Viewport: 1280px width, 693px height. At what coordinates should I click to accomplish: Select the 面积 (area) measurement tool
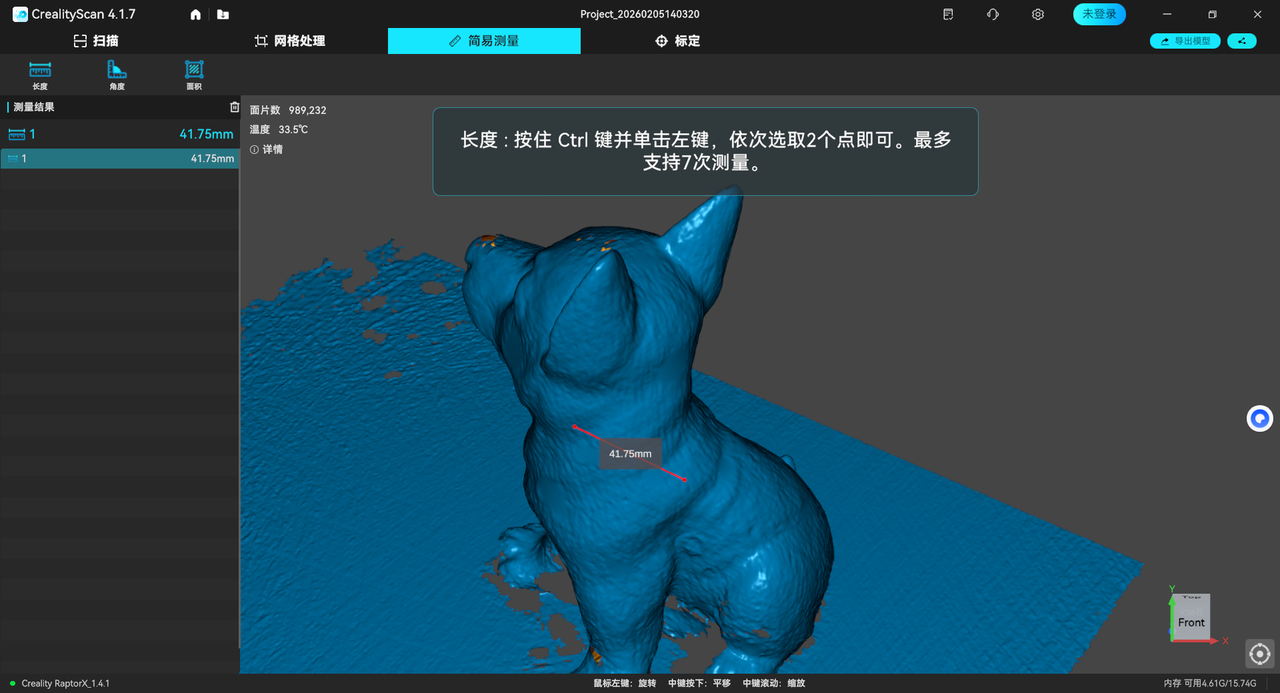(194, 75)
